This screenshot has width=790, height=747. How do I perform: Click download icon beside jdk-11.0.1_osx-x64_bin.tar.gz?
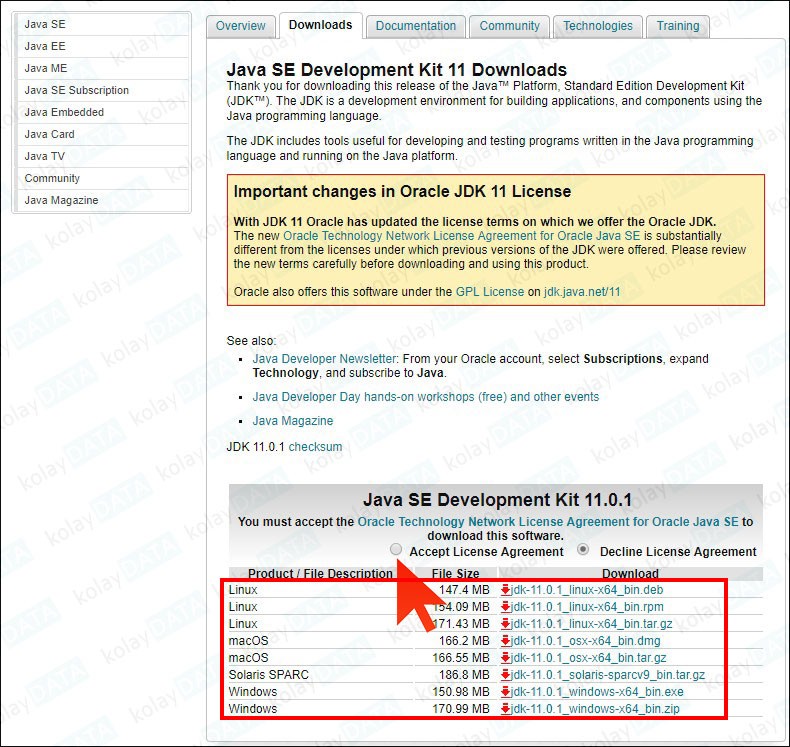pyautogui.click(x=506, y=658)
